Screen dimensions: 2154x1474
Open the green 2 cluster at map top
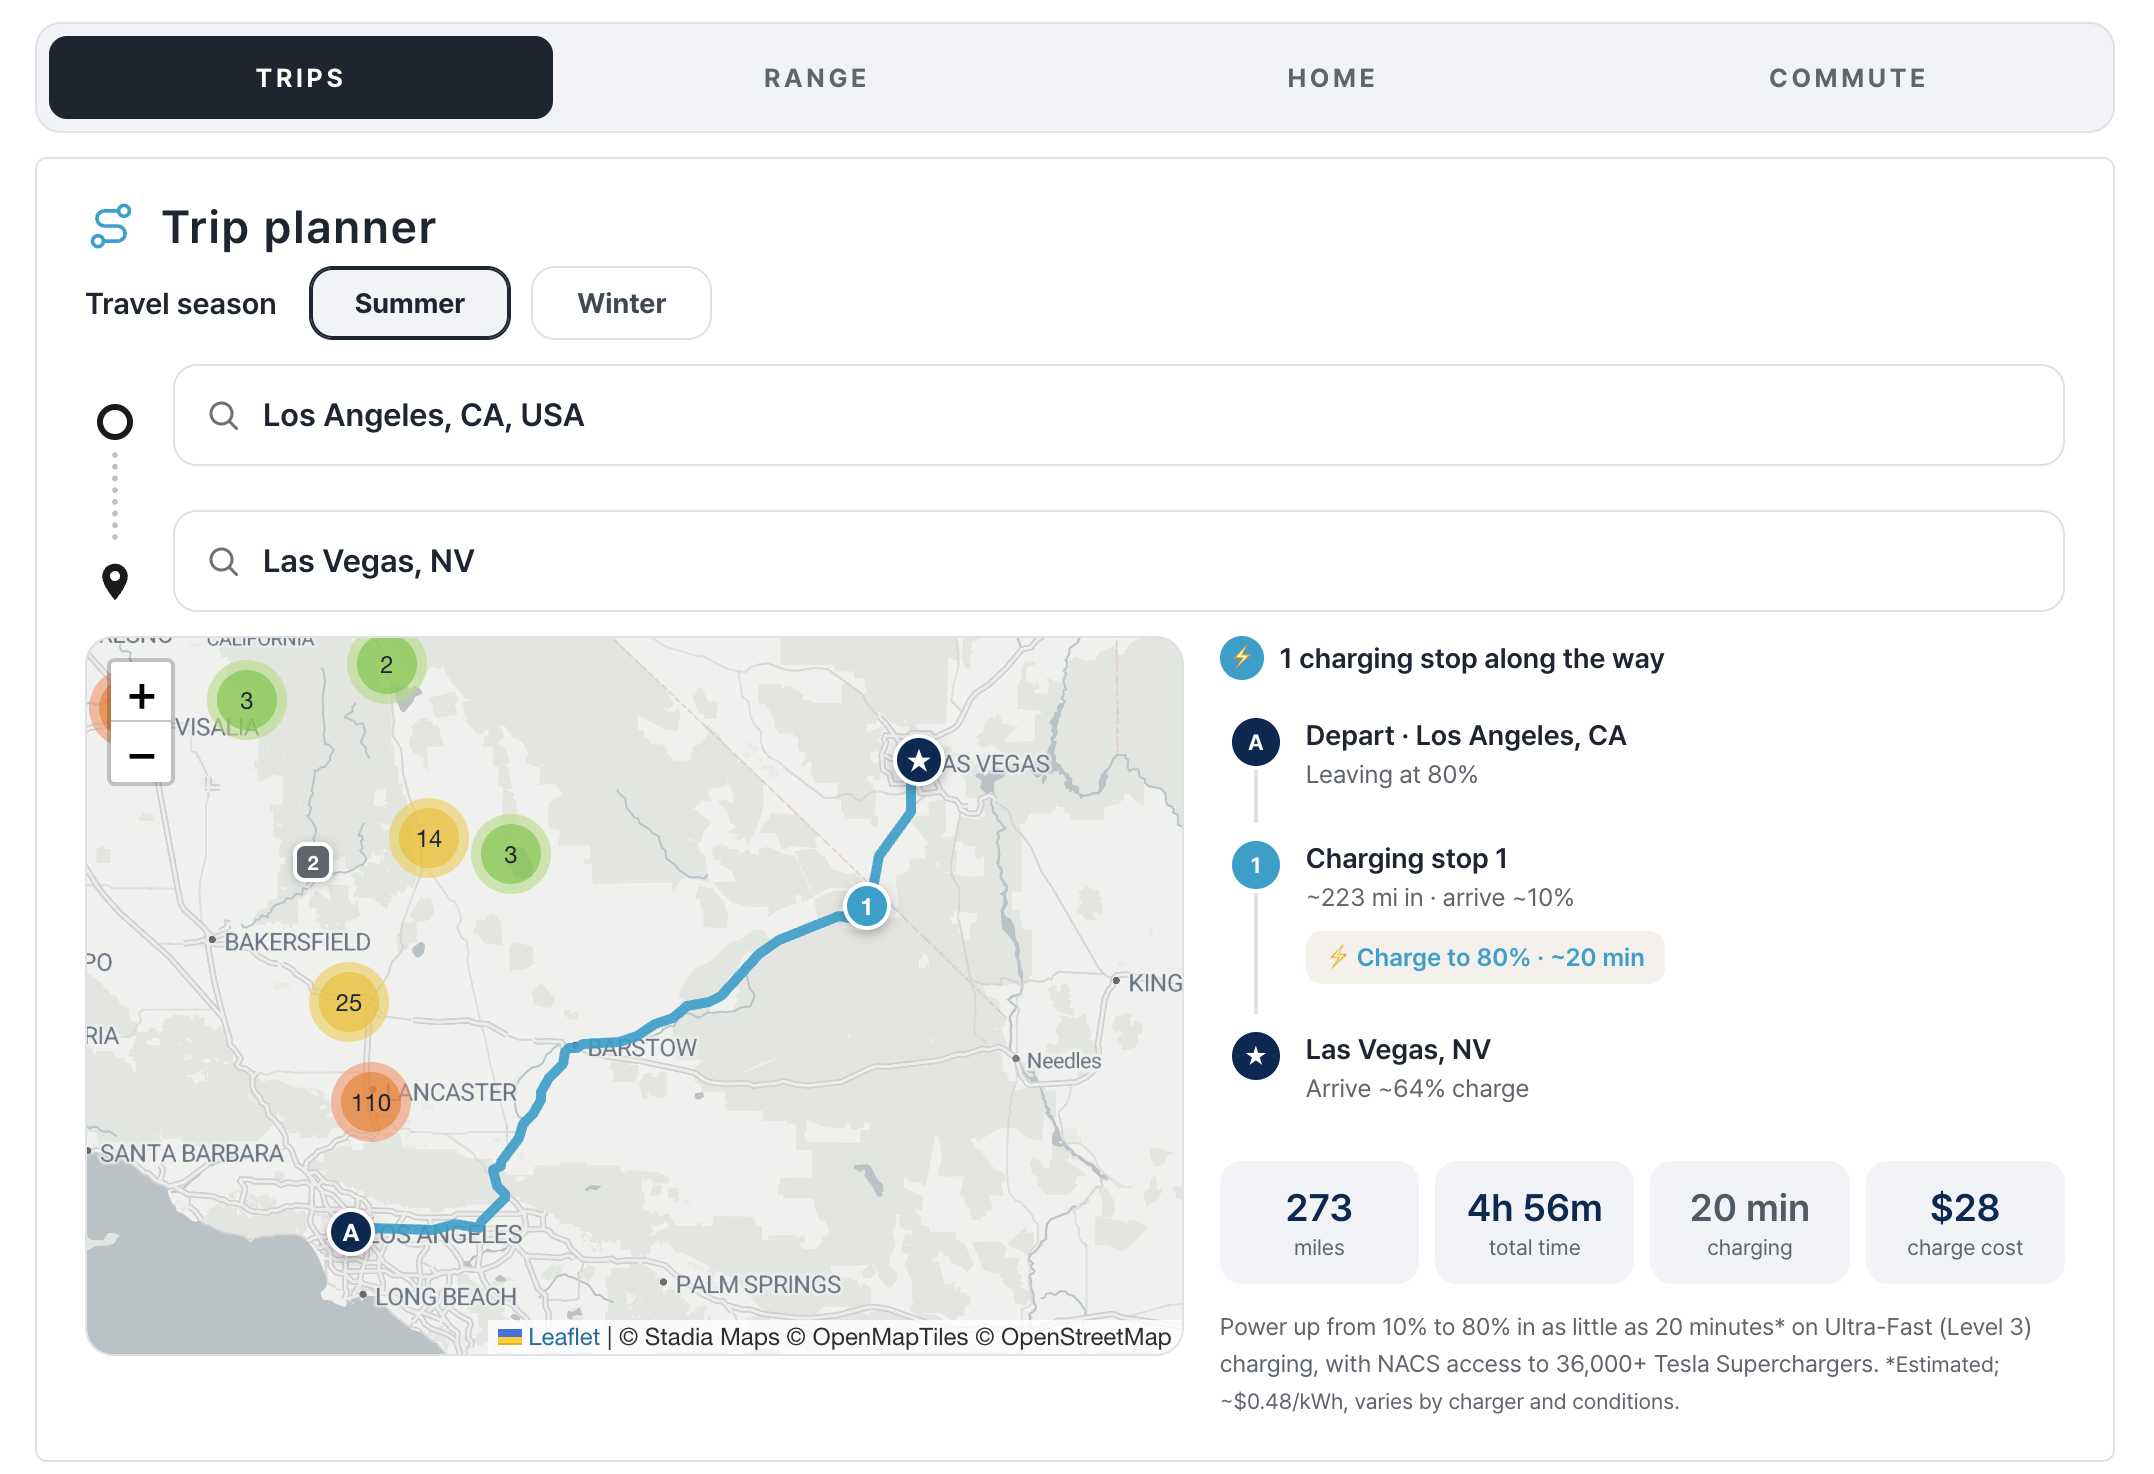[x=387, y=665]
